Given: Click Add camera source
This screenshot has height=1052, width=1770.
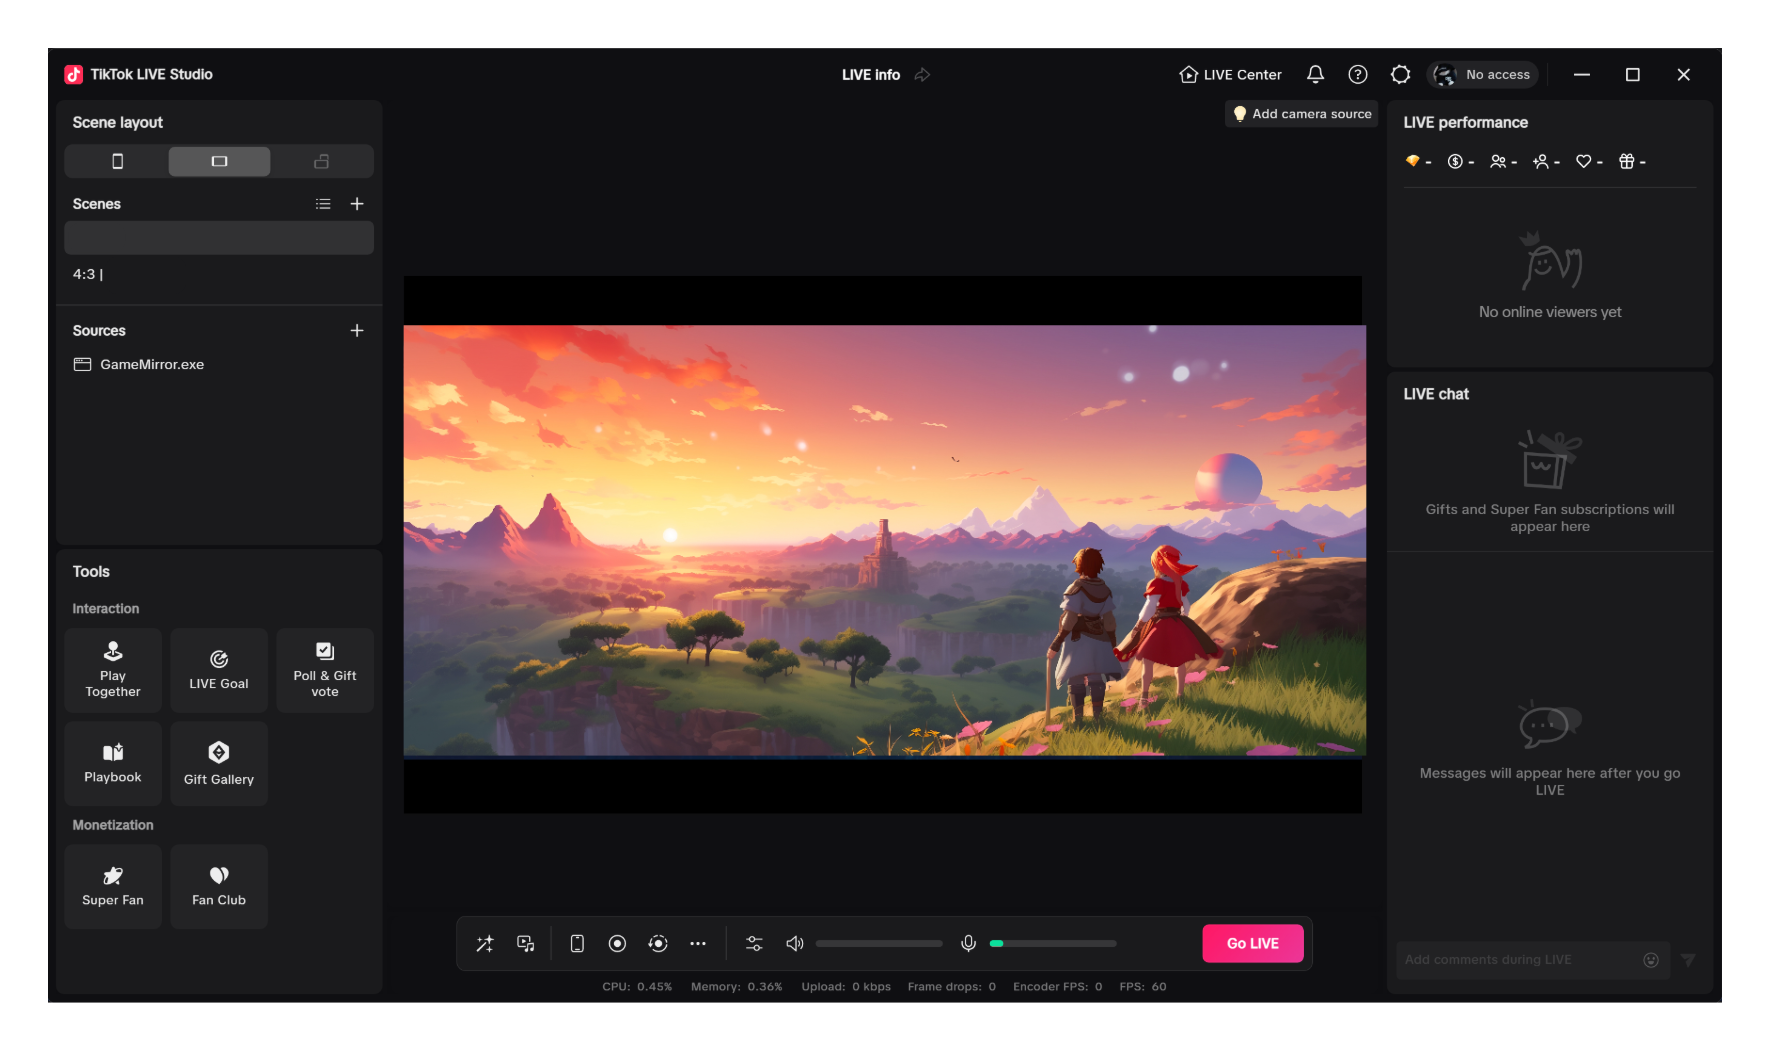Looking at the screenshot, I should pyautogui.click(x=1301, y=114).
